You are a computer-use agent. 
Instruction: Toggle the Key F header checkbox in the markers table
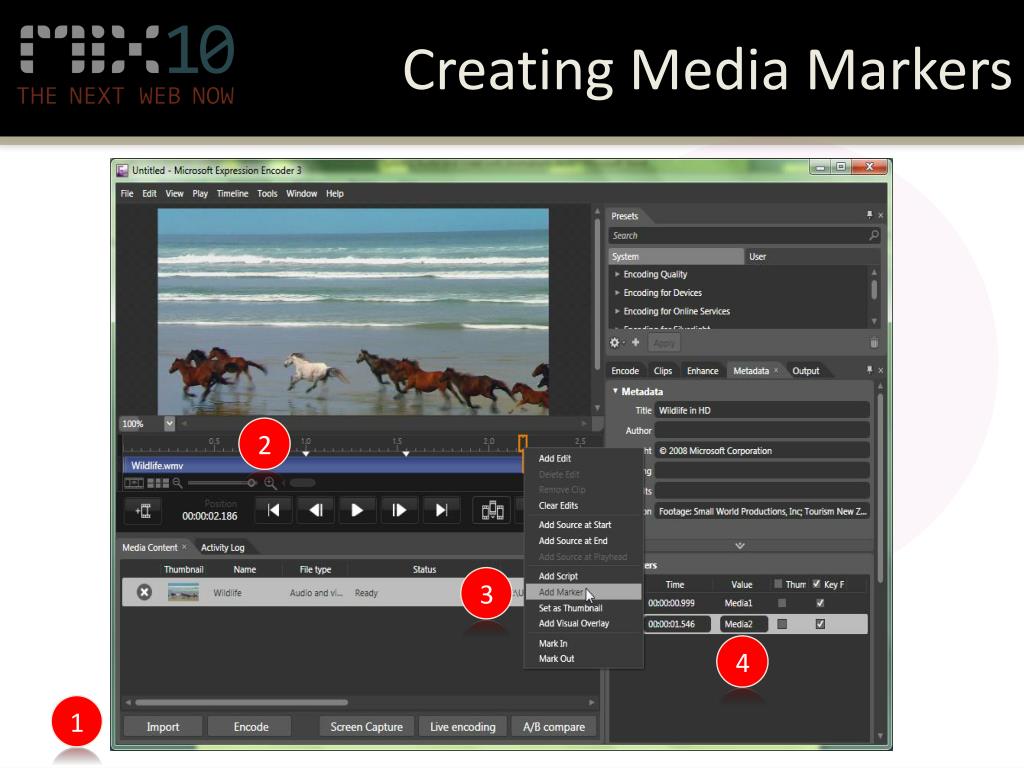point(816,584)
